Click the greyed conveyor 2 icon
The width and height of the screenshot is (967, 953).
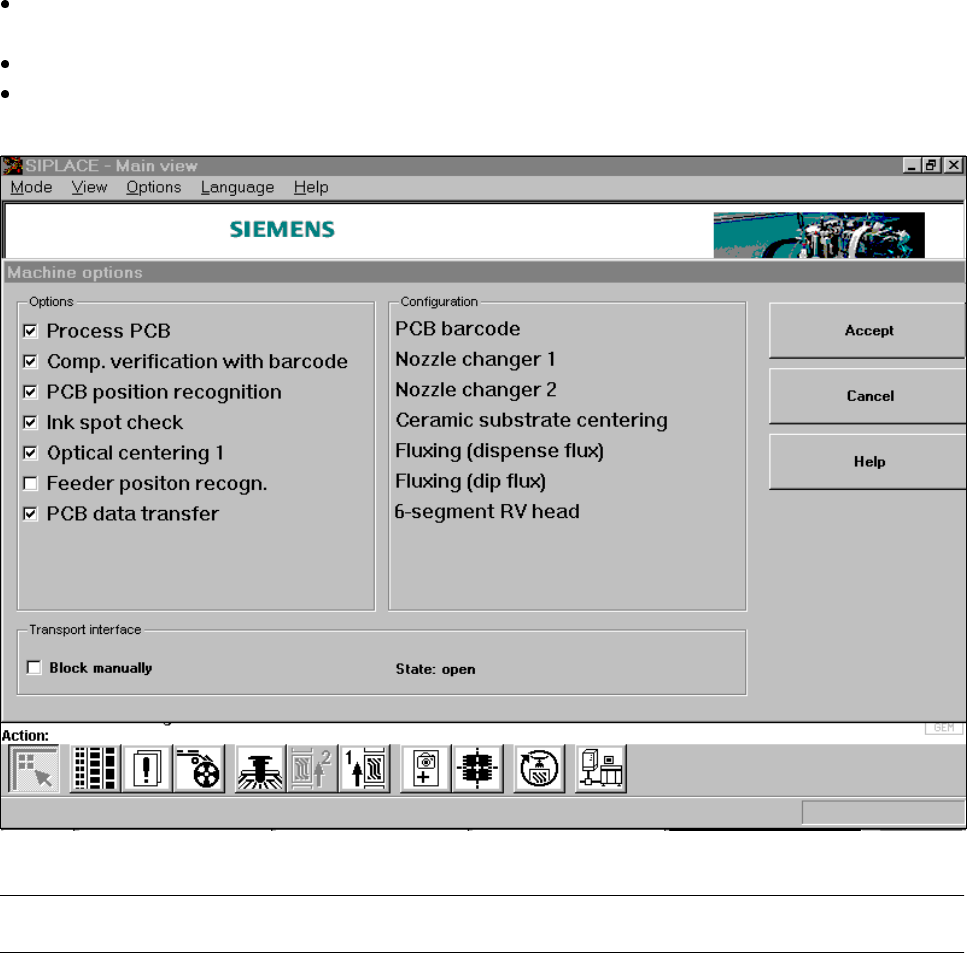[x=312, y=769]
